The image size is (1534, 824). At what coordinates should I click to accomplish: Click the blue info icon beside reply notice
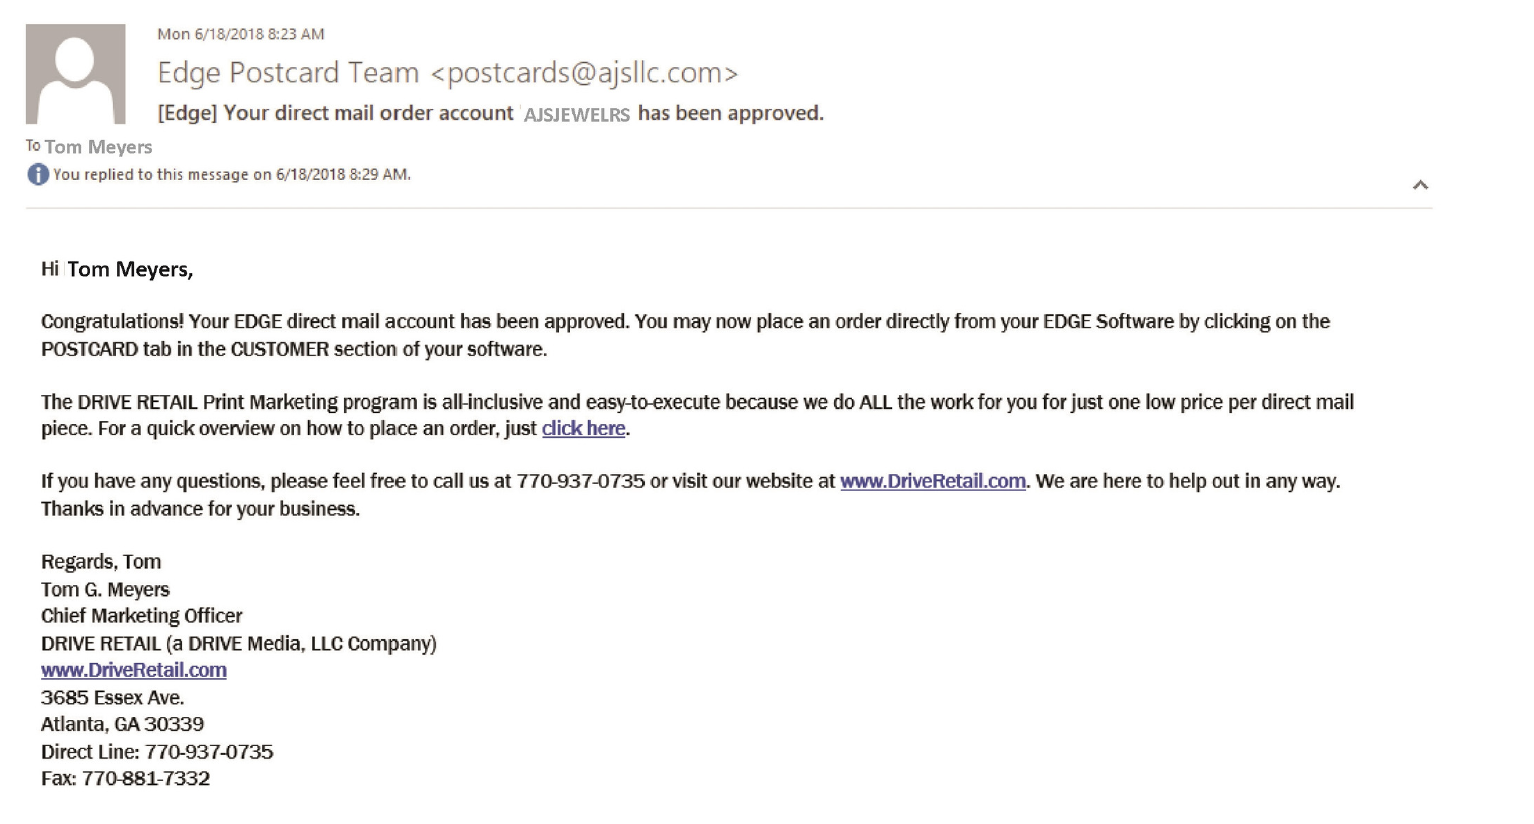[x=38, y=175]
